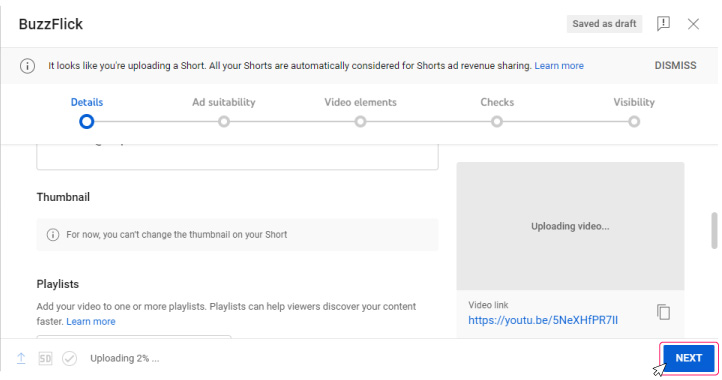Close the BuzzFlick upload dialog
The height and width of the screenshot is (380, 722).
pyautogui.click(x=693, y=24)
